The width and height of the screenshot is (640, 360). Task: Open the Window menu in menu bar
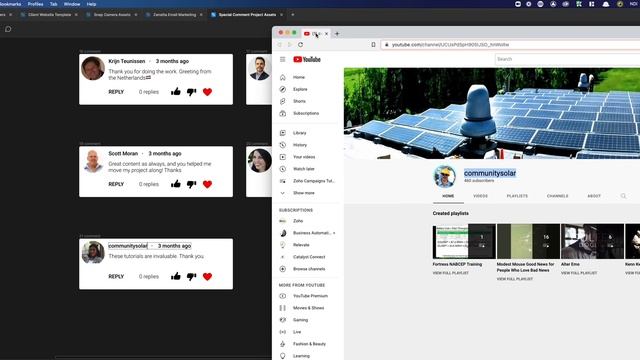(72, 4)
